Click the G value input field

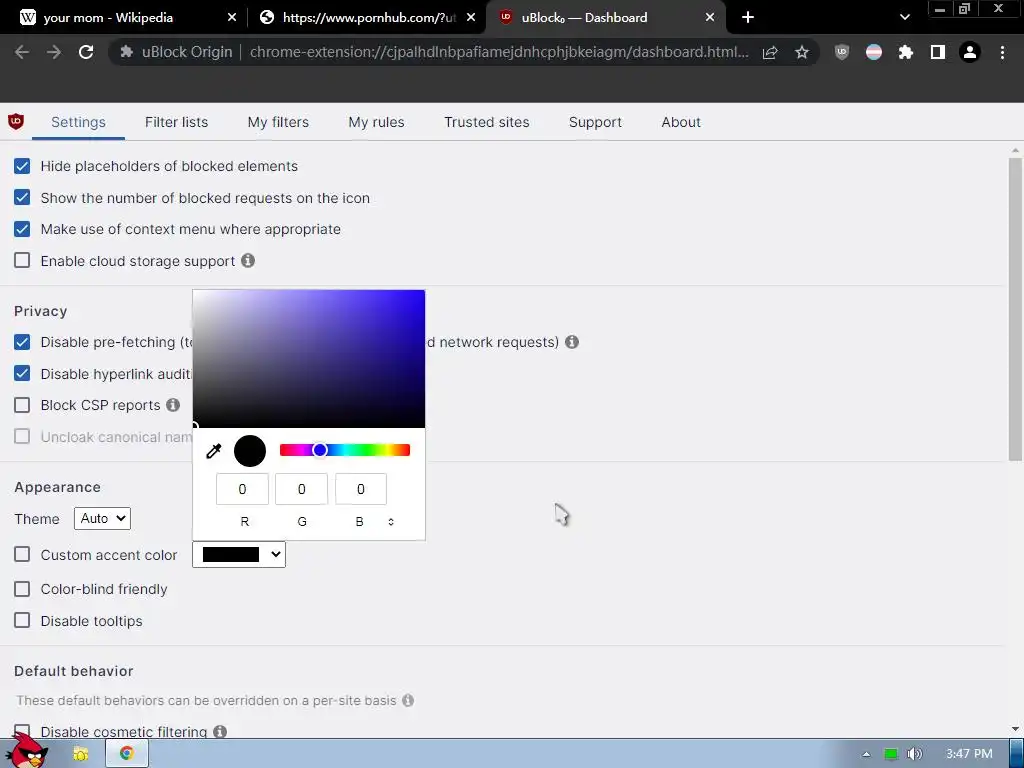[301, 489]
